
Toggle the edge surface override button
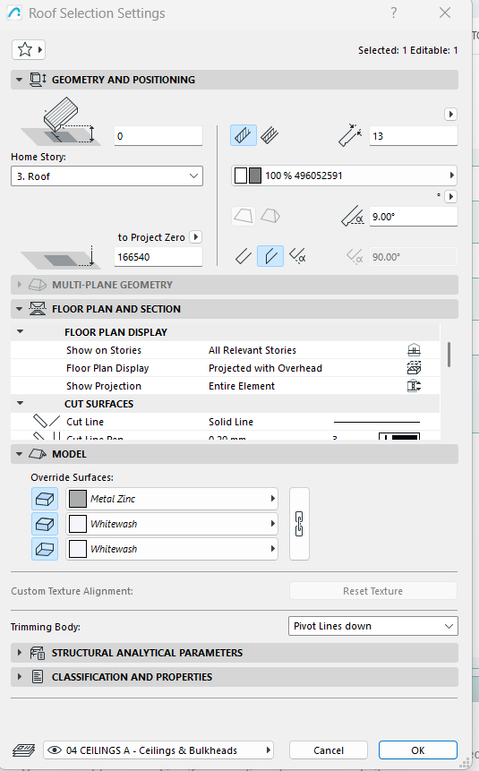[x=45, y=524]
